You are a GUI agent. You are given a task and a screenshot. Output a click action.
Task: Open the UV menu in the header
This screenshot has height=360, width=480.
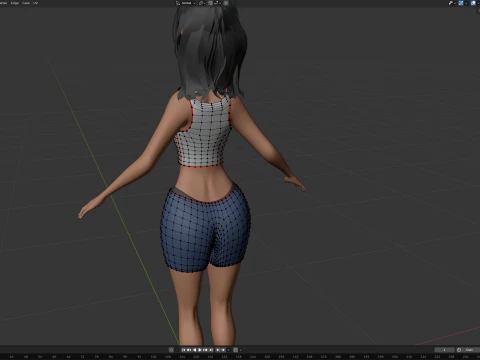[35, 3]
